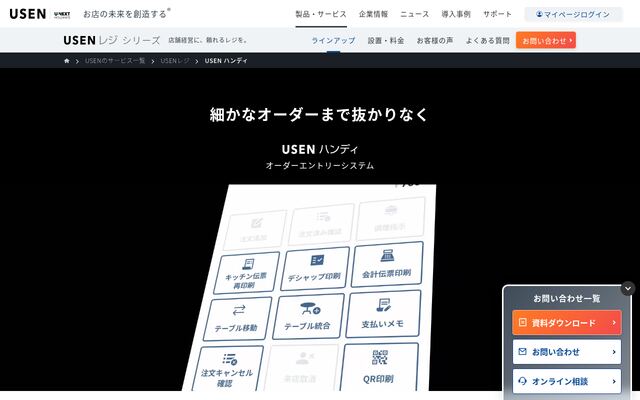Collapse the お問い合わせ一覧 panel chevron
The width and height of the screenshot is (640, 400).
[628, 288]
